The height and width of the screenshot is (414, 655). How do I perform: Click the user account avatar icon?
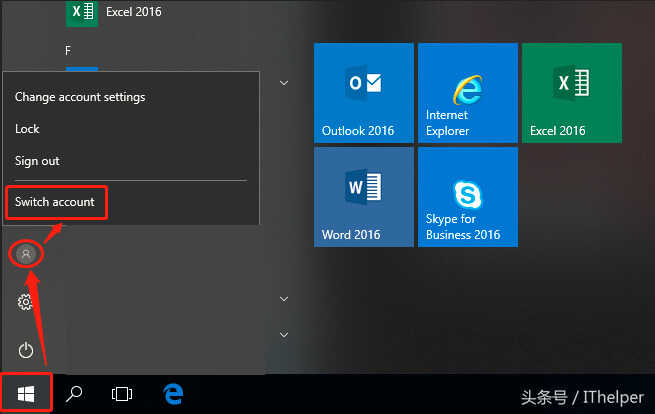[26, 254]
